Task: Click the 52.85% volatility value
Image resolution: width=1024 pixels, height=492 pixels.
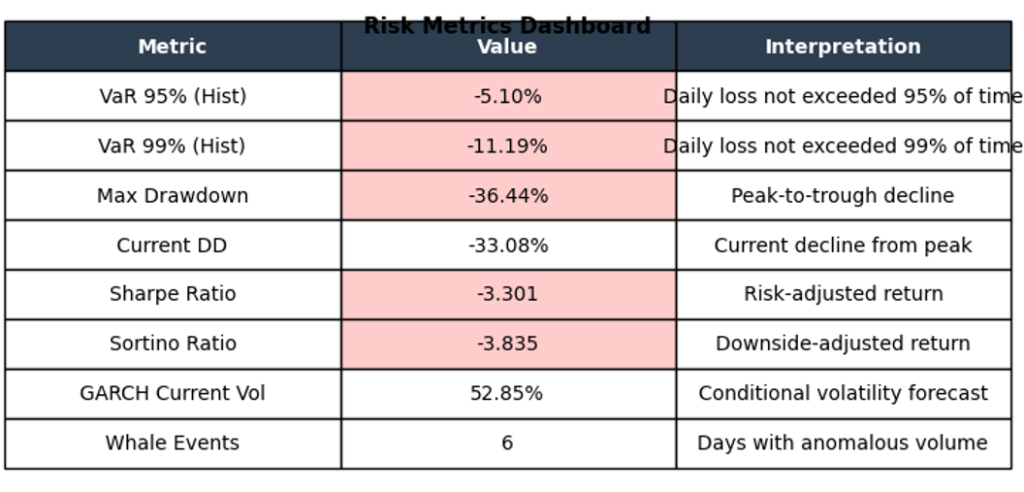Action: [507, 394]
